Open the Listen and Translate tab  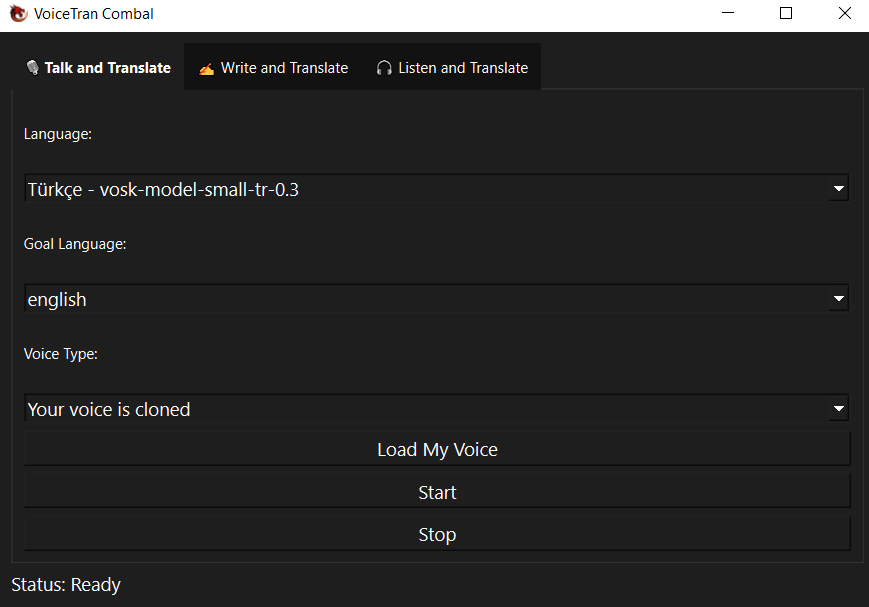(452, 68)
